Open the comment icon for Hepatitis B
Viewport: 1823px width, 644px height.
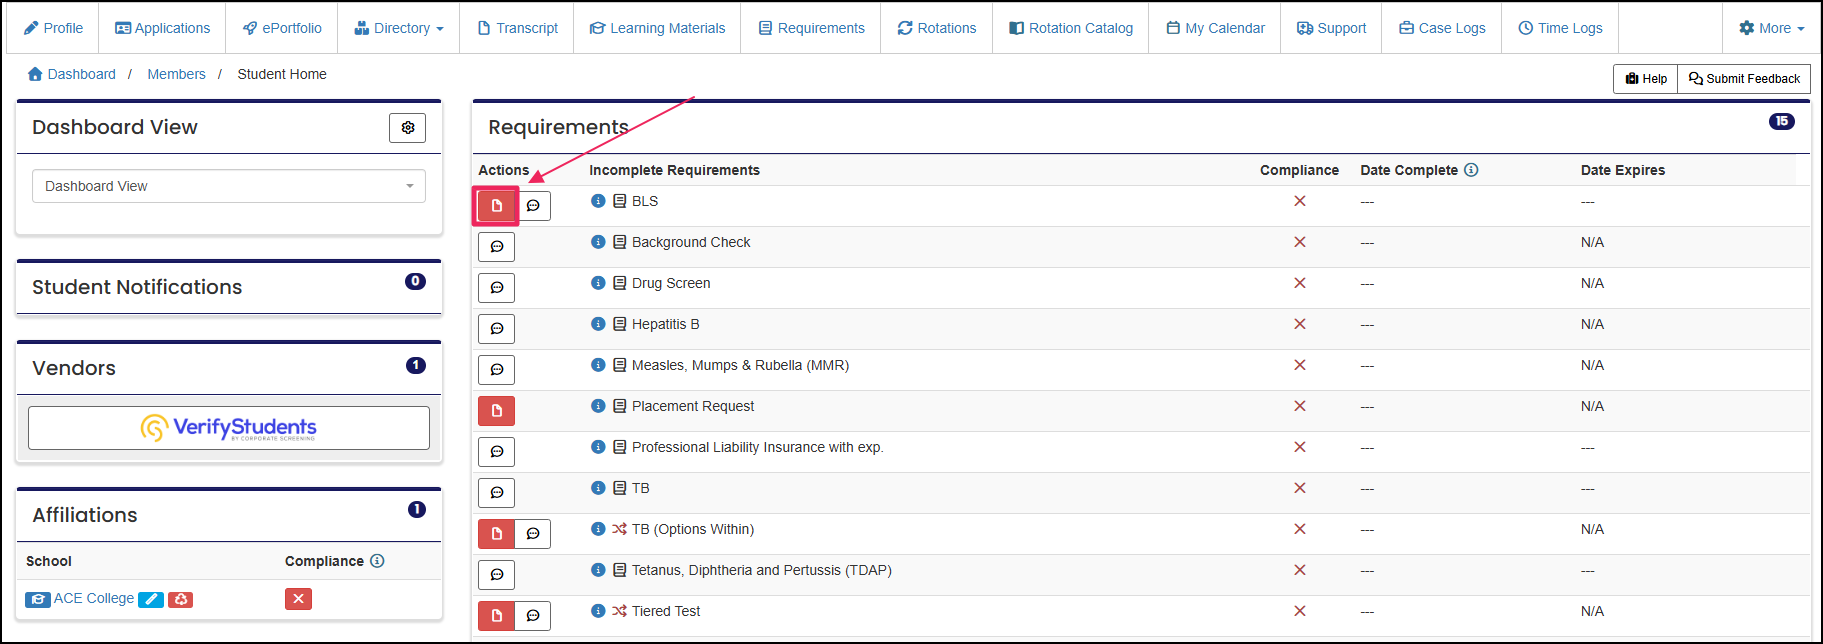497,329
